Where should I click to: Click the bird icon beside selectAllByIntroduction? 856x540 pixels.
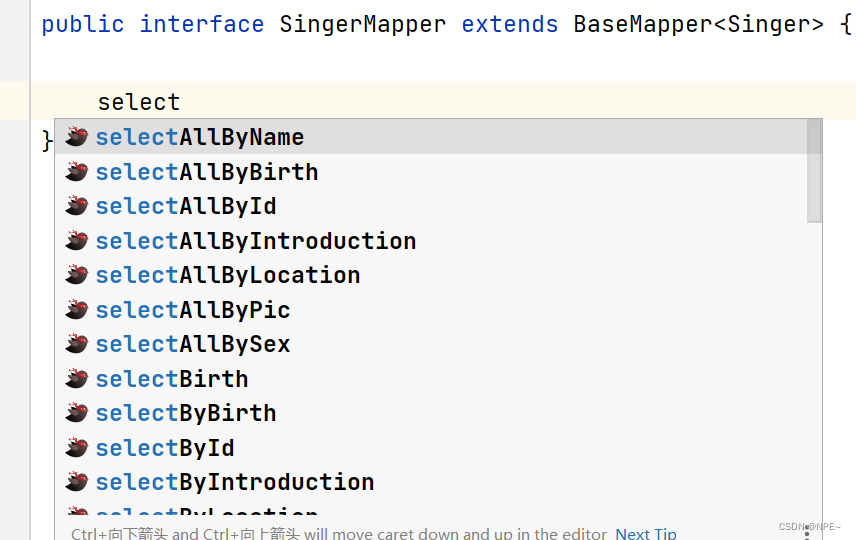76,240
